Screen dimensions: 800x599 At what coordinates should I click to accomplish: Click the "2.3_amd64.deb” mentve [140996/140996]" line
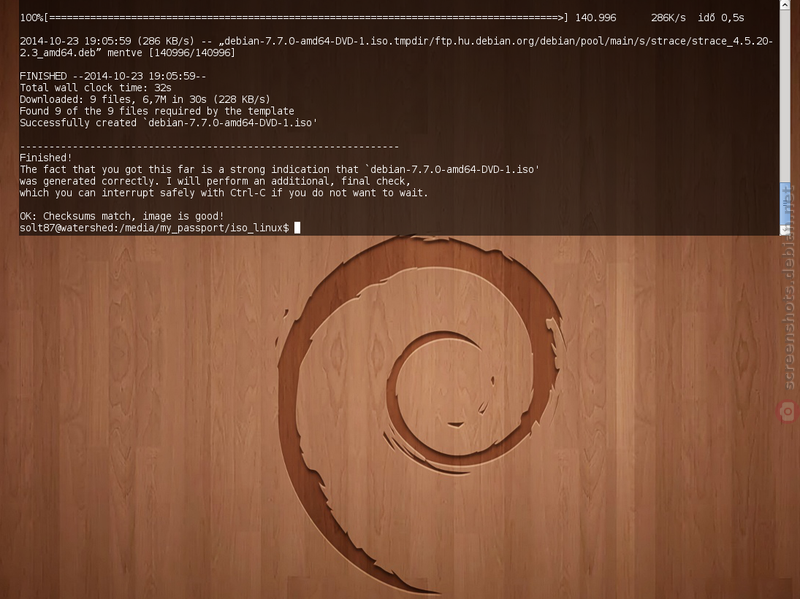coord(128,53)
